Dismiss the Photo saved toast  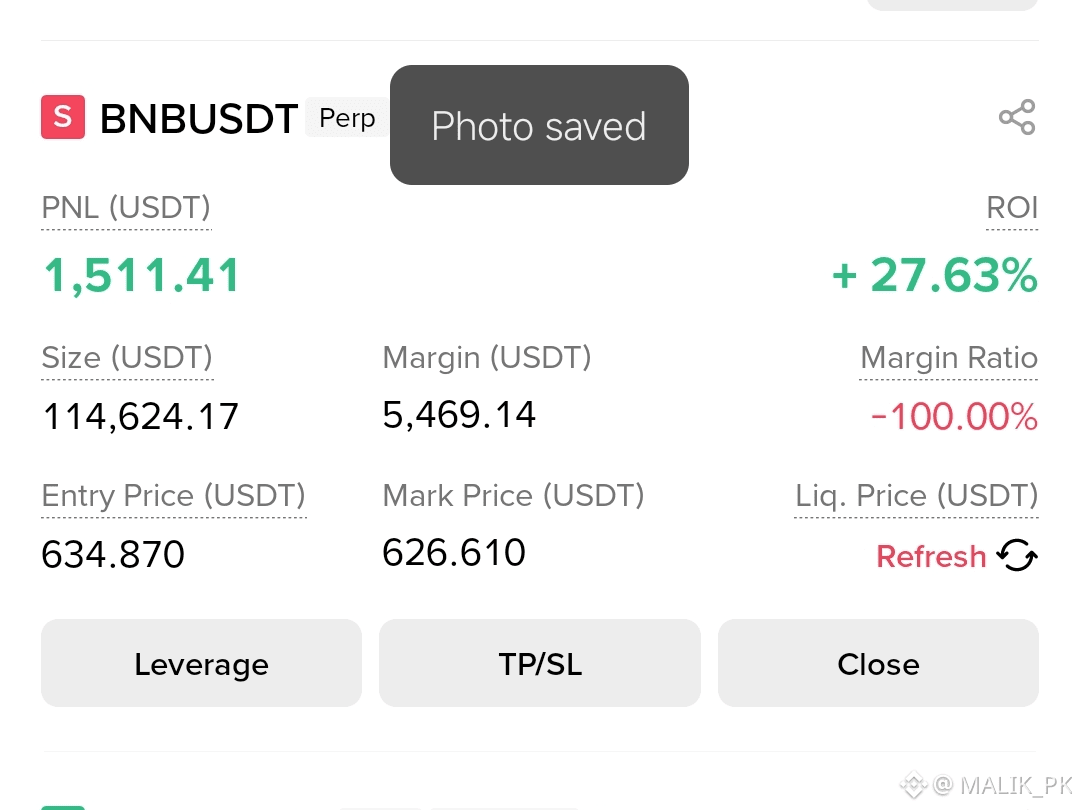[x=539, y=125]
